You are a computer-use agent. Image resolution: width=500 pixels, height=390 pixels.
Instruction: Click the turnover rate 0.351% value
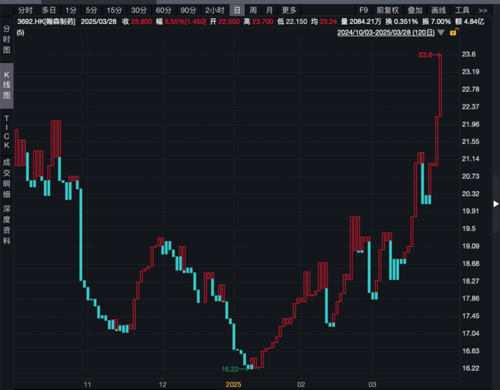tap(406, 22)
